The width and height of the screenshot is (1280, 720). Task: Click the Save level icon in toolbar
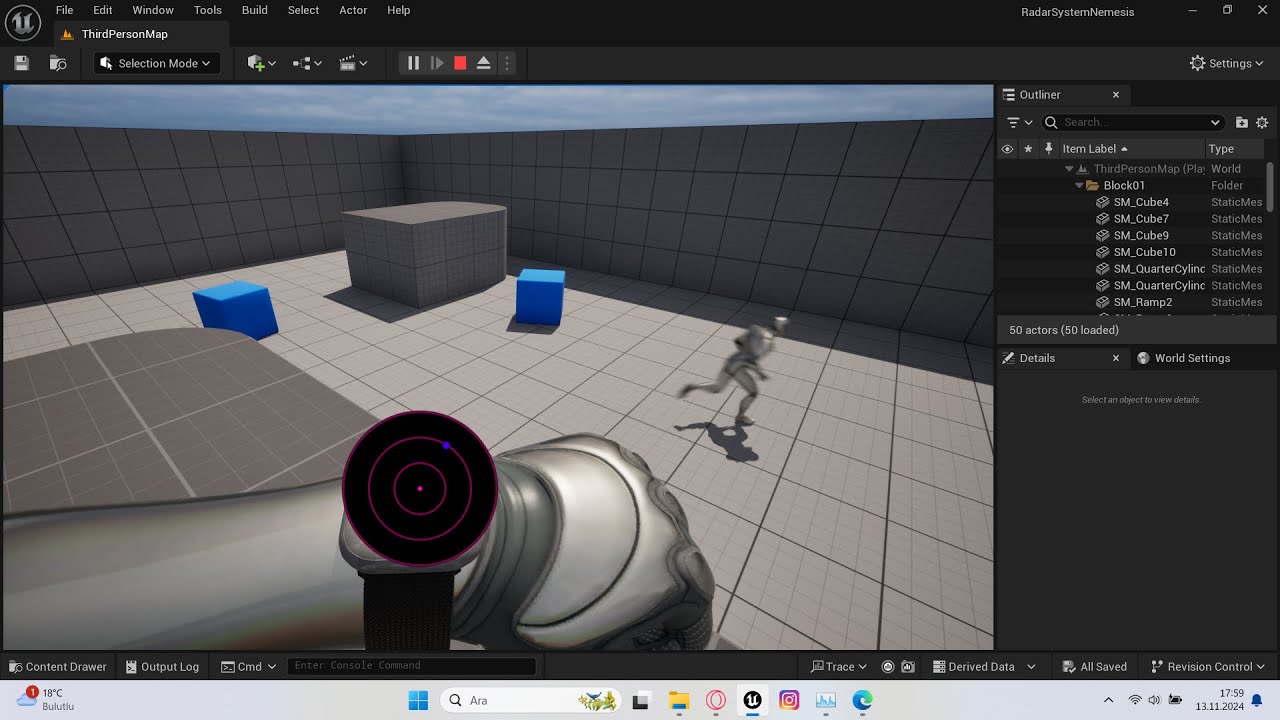click(22, 63)
